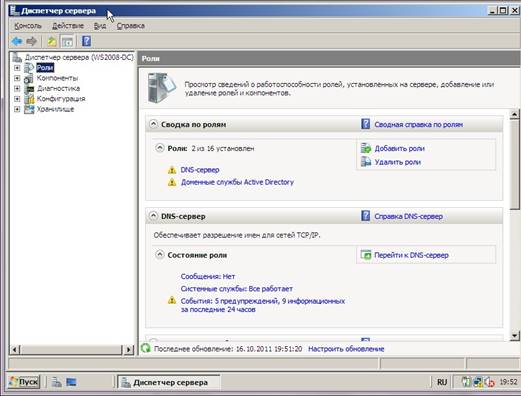Viewport: 521px width, 396px height.
Task: Open the Консоль menu
Action: click(28, 26)
